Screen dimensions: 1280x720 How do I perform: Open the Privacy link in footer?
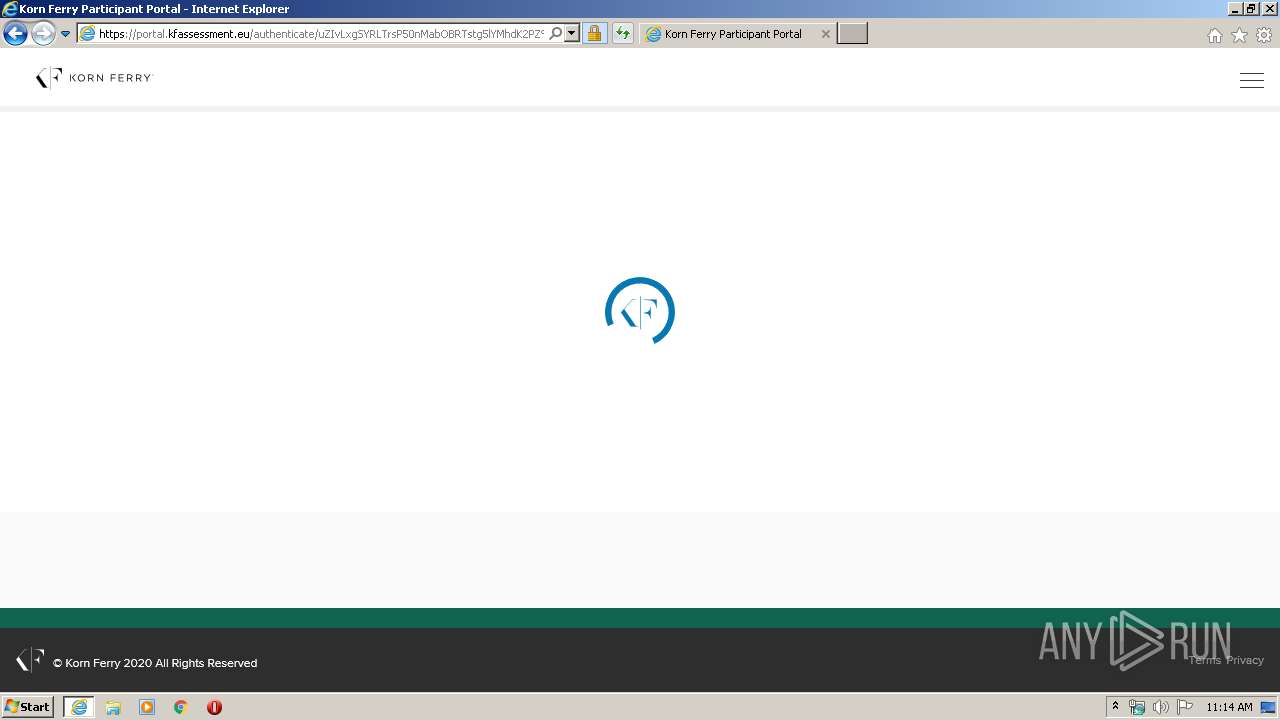[1245, 660]
